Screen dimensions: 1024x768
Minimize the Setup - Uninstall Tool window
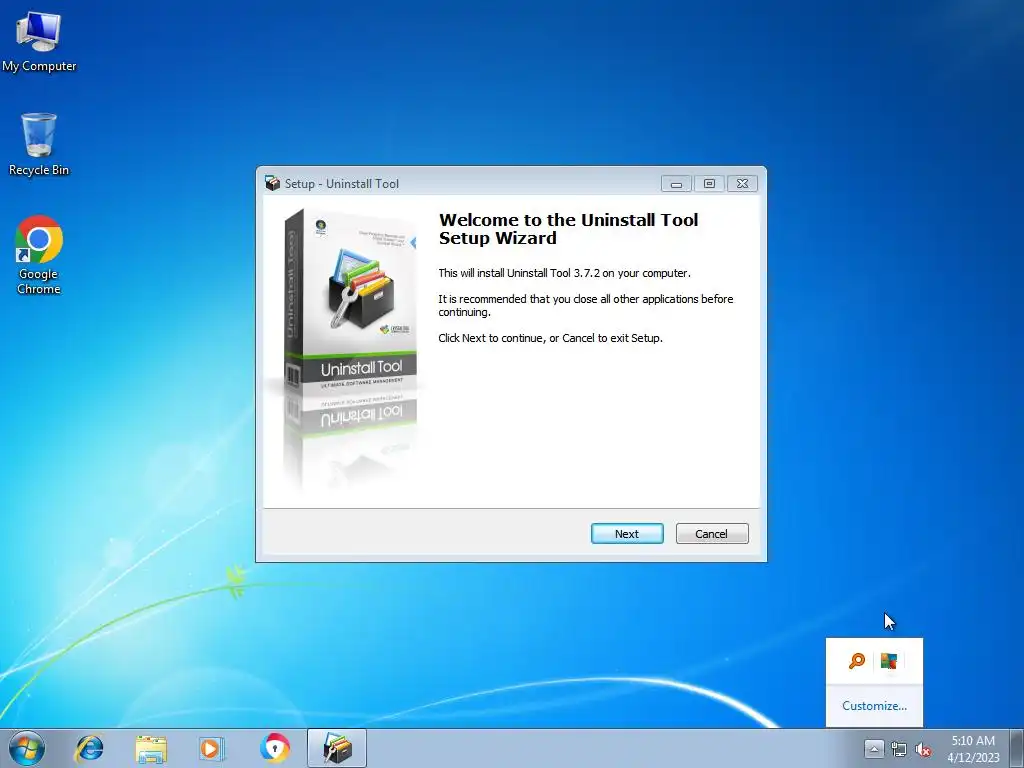(x=677, y=184)
